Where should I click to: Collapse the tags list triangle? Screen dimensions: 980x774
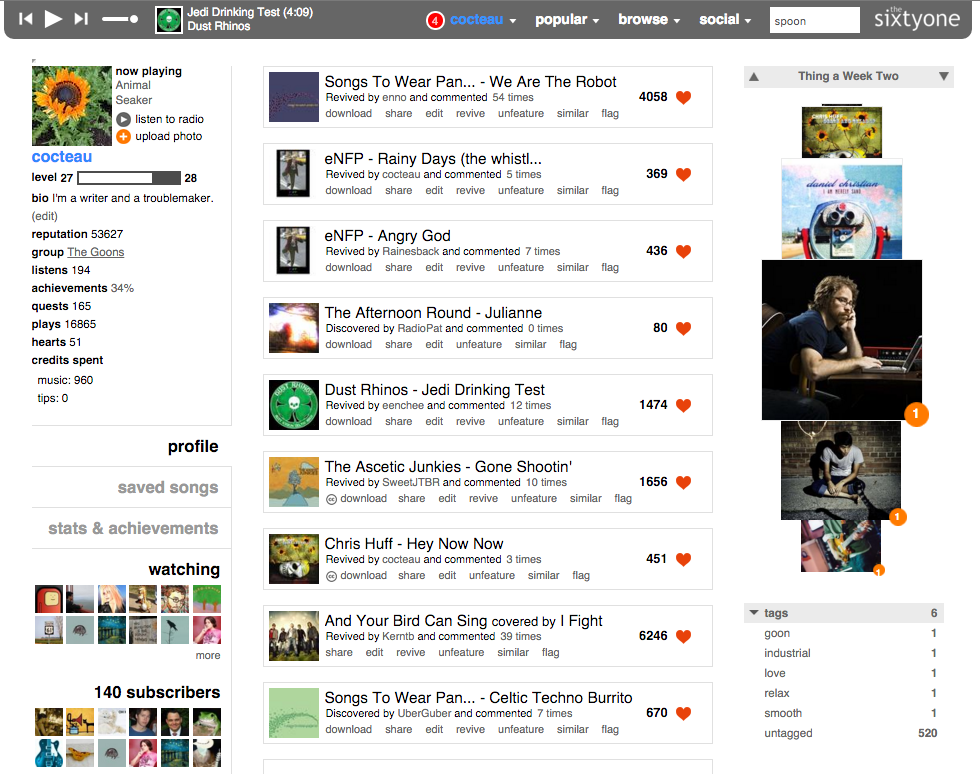[754, 613]
